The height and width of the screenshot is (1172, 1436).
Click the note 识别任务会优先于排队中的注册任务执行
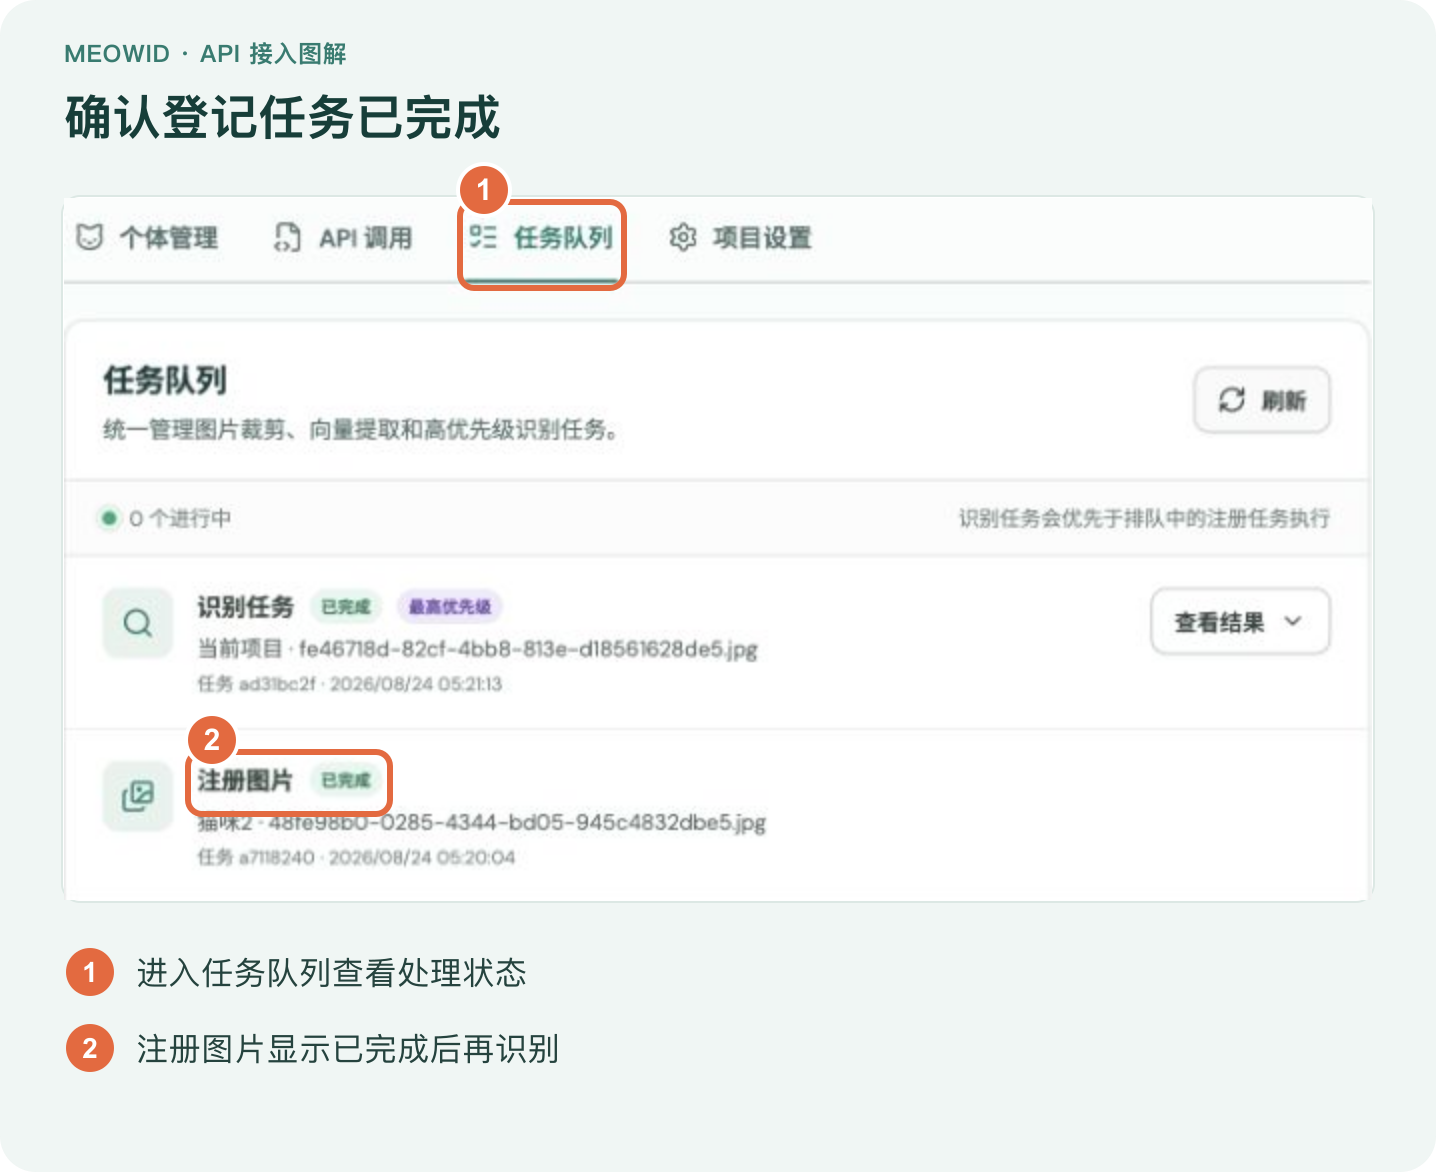tap(1144, 518)
